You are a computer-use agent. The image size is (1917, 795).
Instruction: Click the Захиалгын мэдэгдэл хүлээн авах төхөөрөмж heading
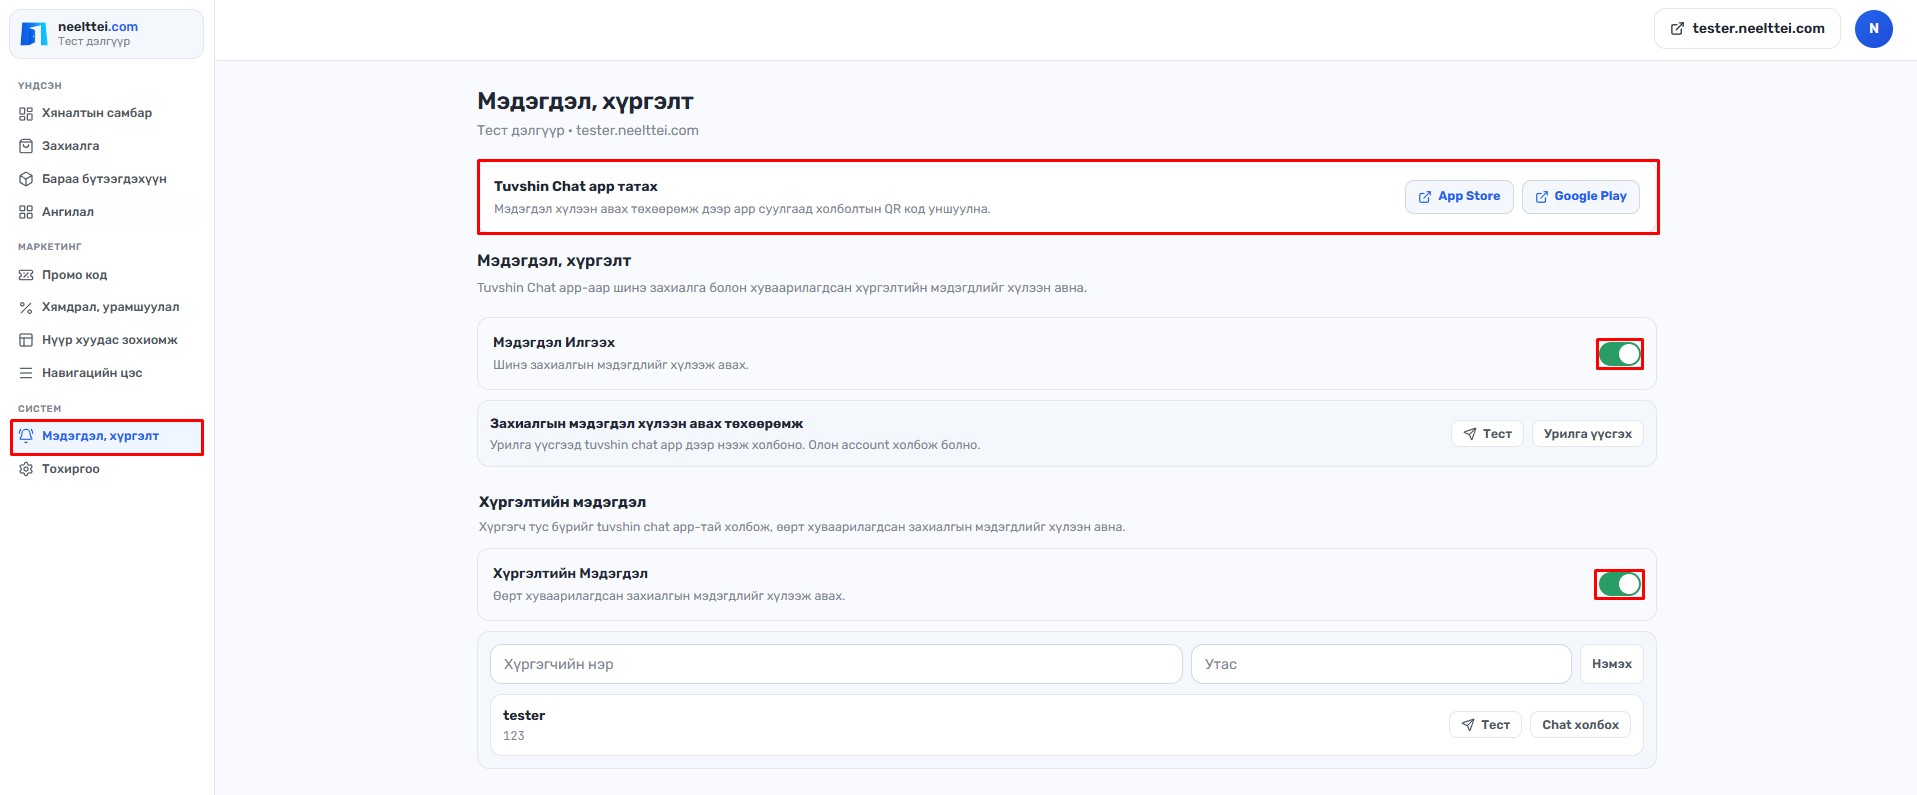point(646,424)
